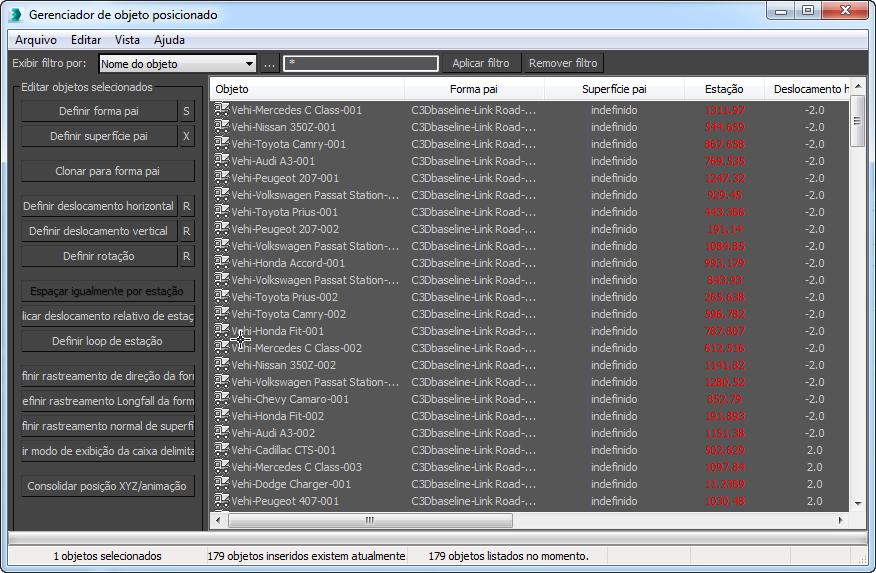
Task: Click Definir deslocamento horizontal button
Action: tap(99, 206)
